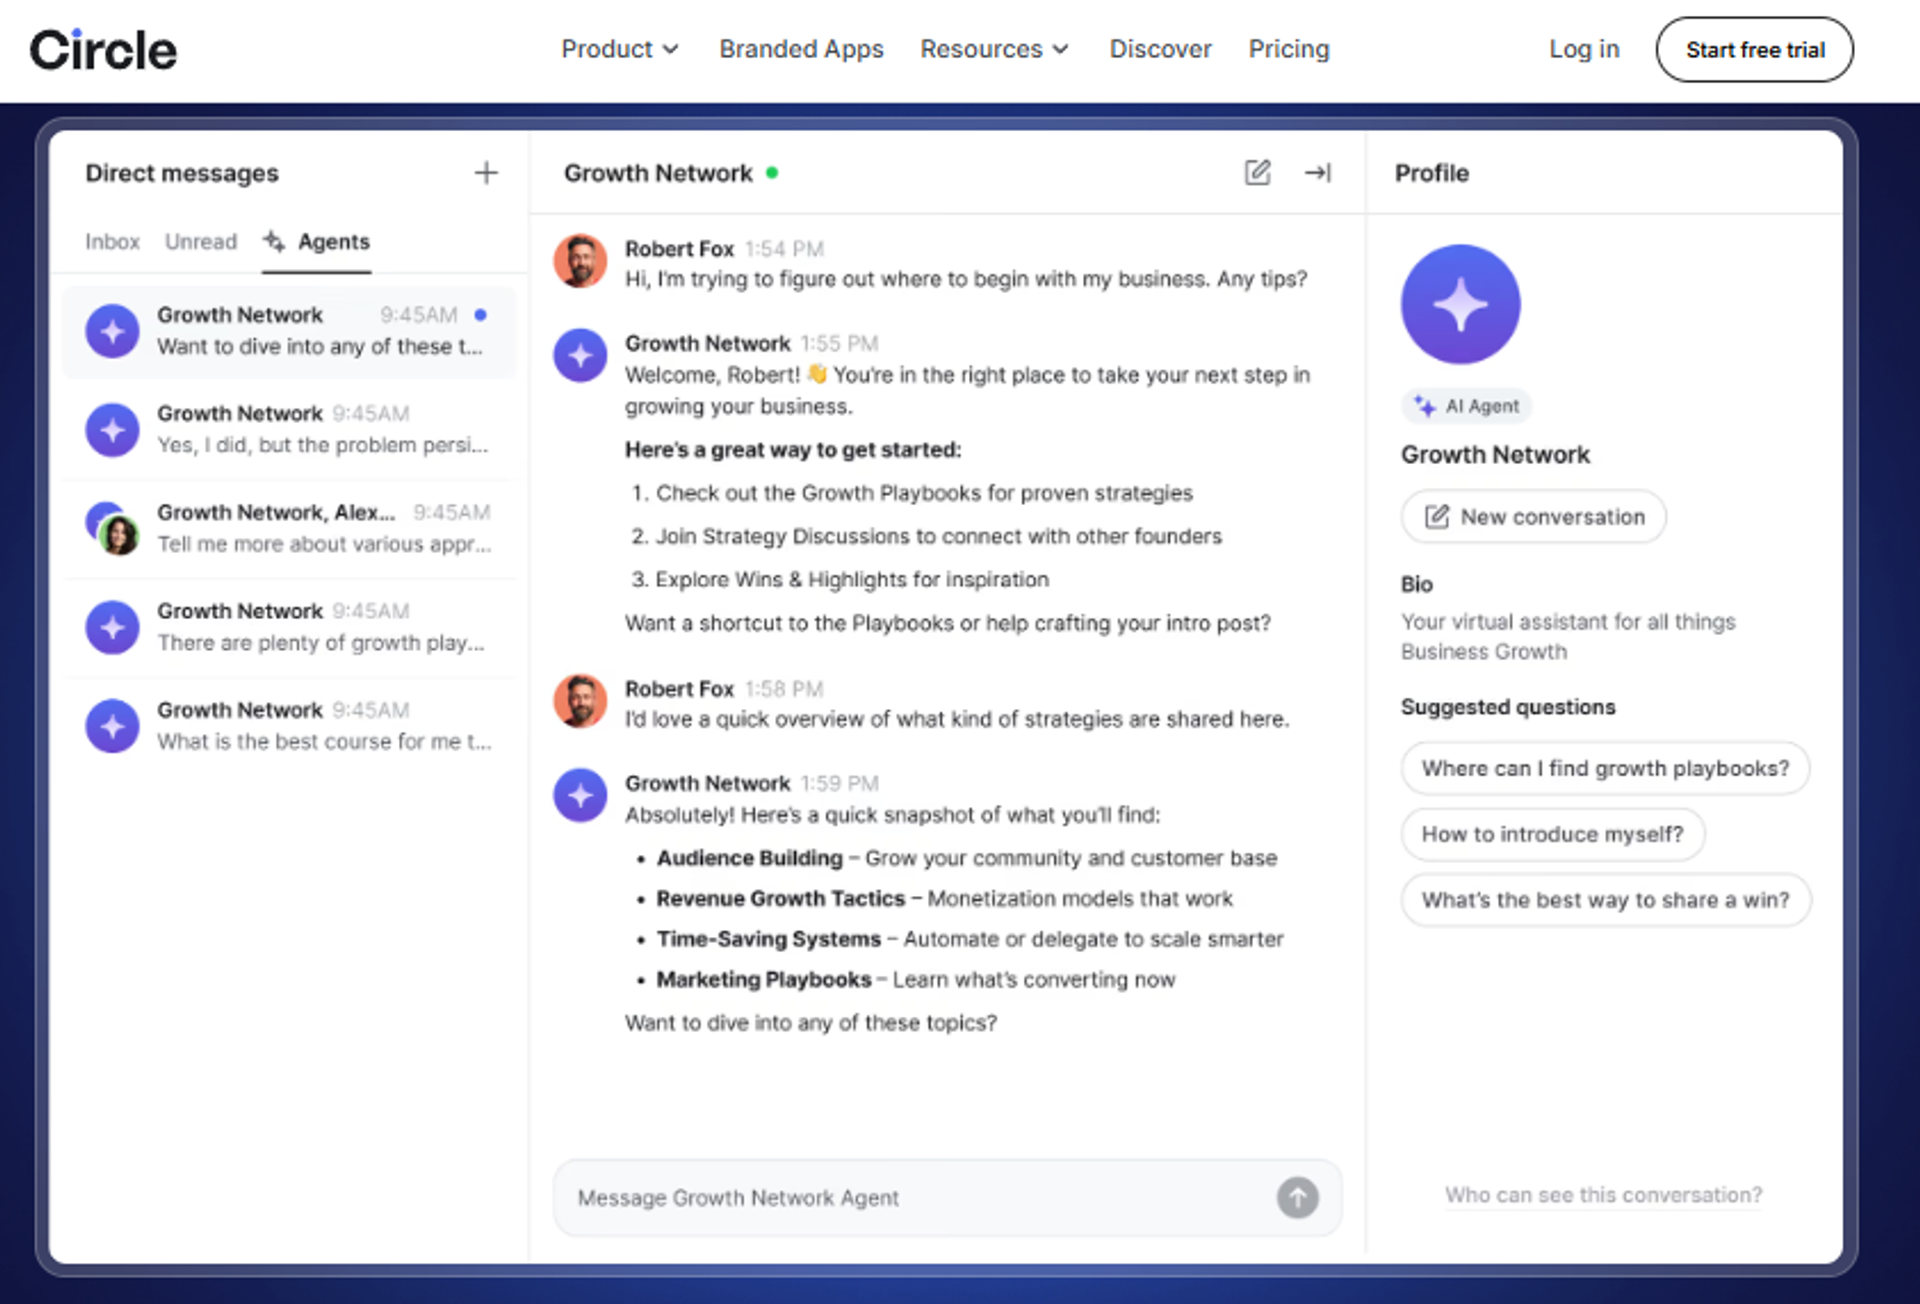Click the AI Agent badge in the profile

click(x=1466, y=406)
